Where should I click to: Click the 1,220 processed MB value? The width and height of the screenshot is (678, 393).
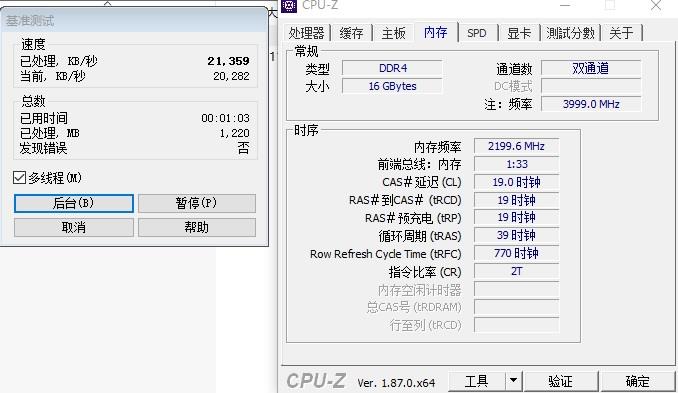[234, 133]
